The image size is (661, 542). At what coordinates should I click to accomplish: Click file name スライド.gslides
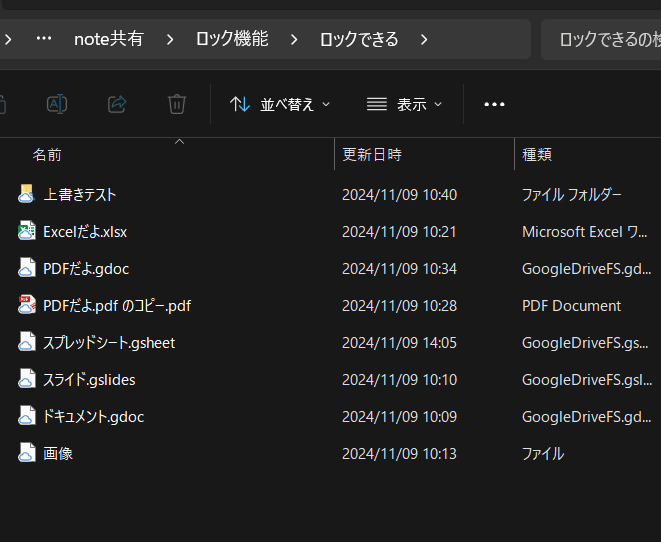click(89, 380)
